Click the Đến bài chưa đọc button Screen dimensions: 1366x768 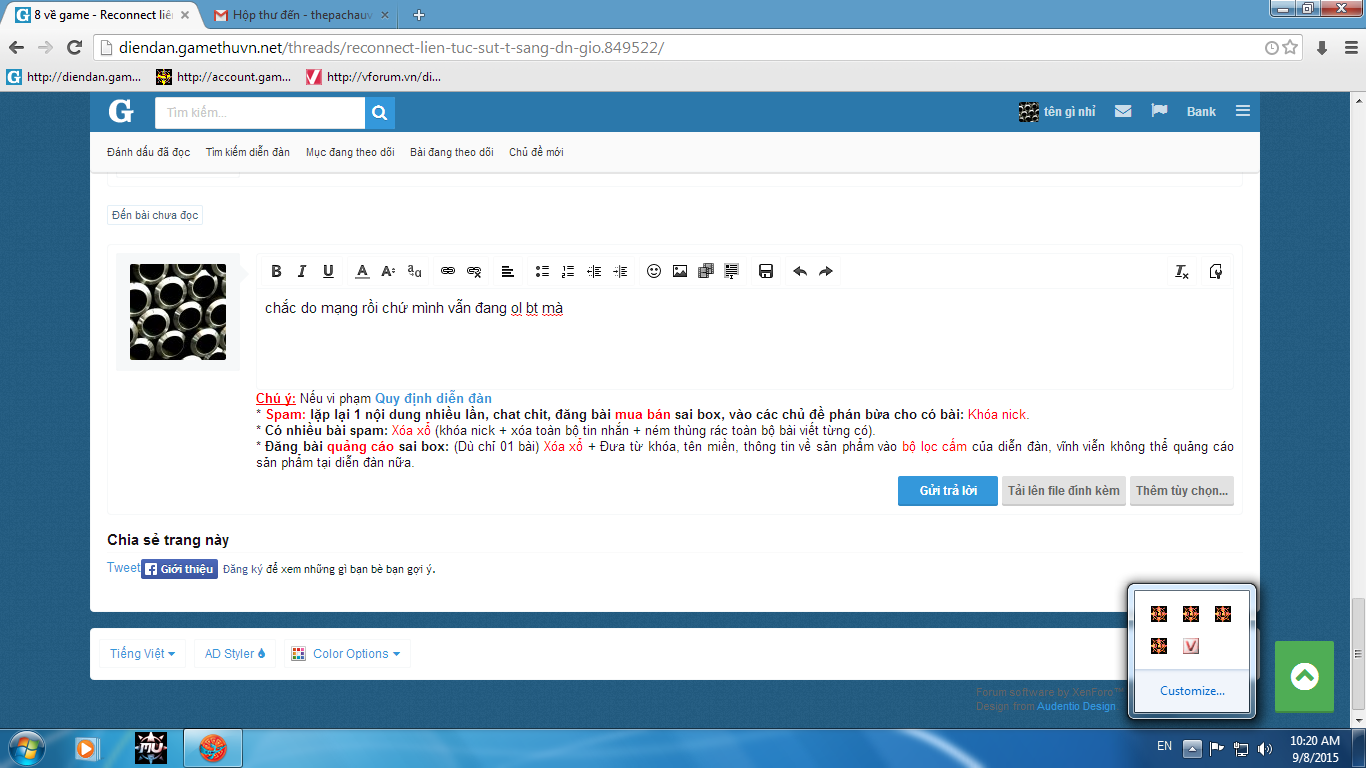[x=155, y=215]
